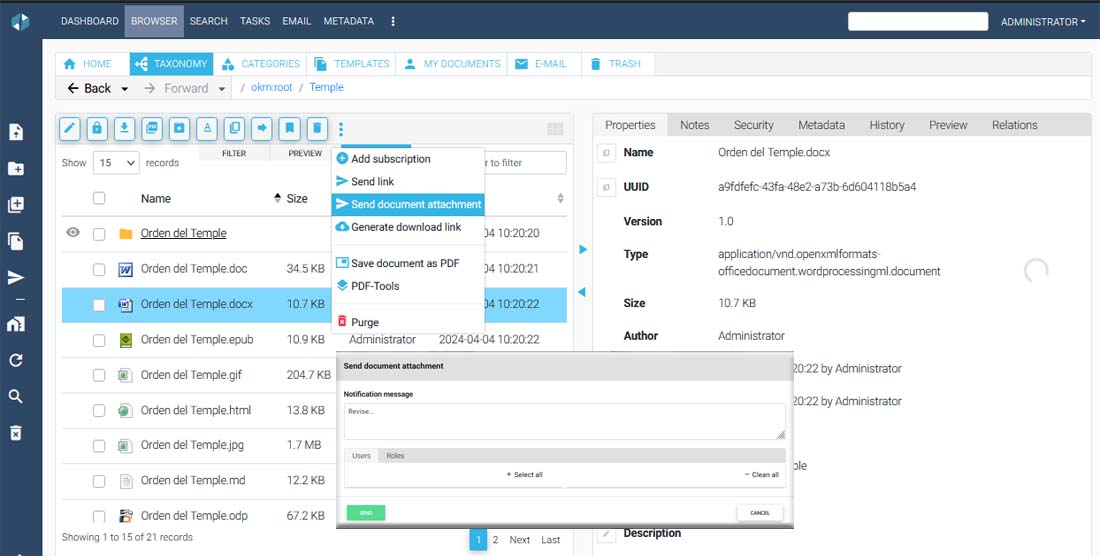1100x556 pixels.
Task: Click Cancel in Send document attachment dialog
Action: tap(759, 513)
